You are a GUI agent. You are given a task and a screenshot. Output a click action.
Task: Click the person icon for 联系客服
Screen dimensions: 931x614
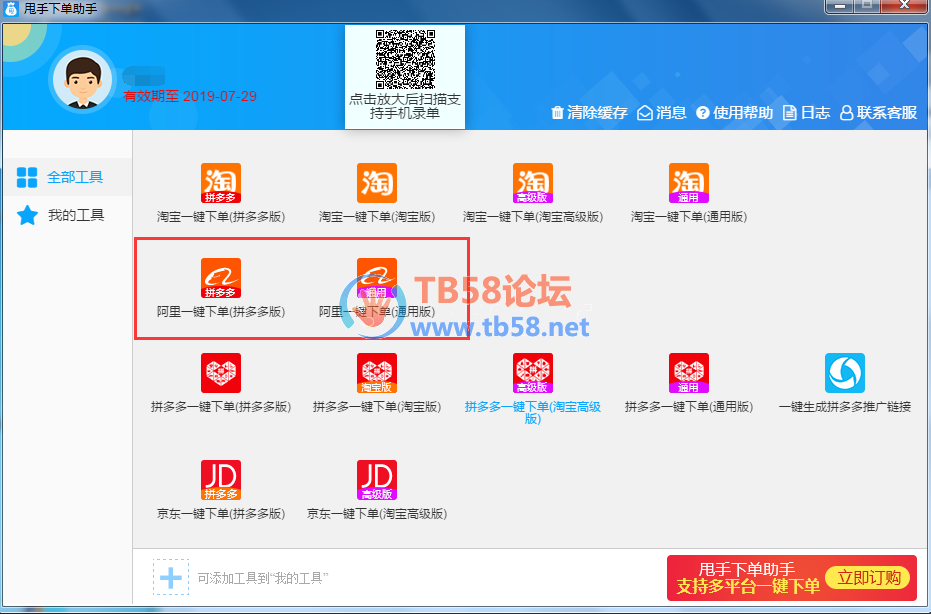click(847, 112)
